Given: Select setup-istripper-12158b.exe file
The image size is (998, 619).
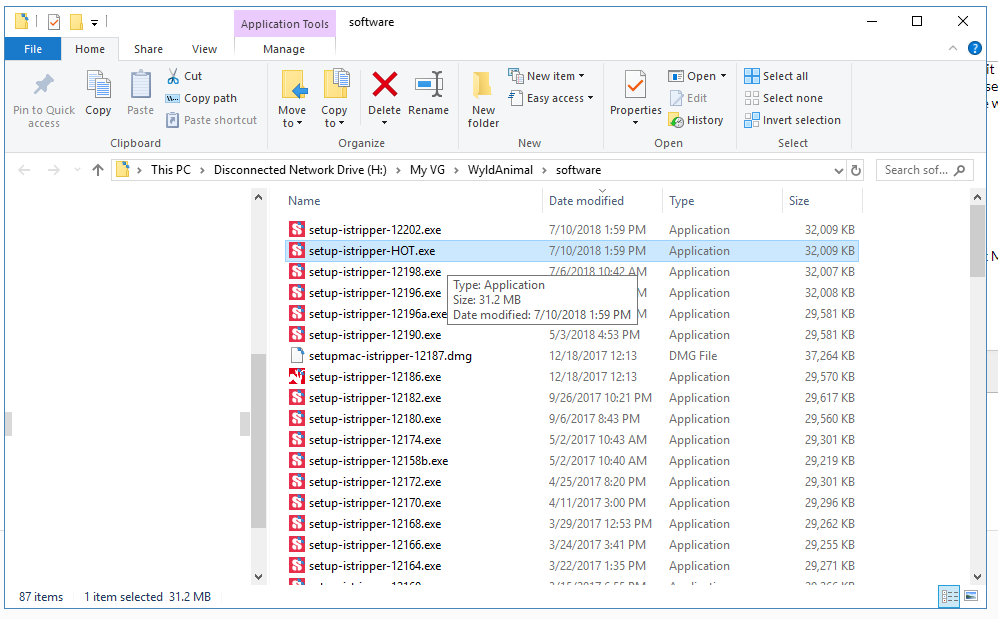Looking at the screenshot, I should [x=572, y=461].
